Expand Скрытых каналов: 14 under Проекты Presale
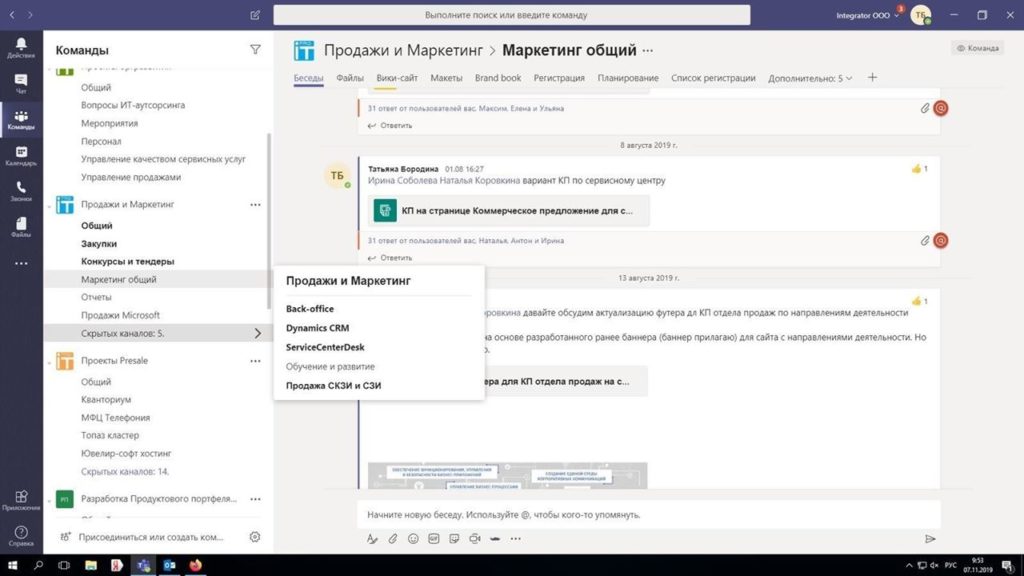The image size is (1024, 576). click(x=125, y=472)
